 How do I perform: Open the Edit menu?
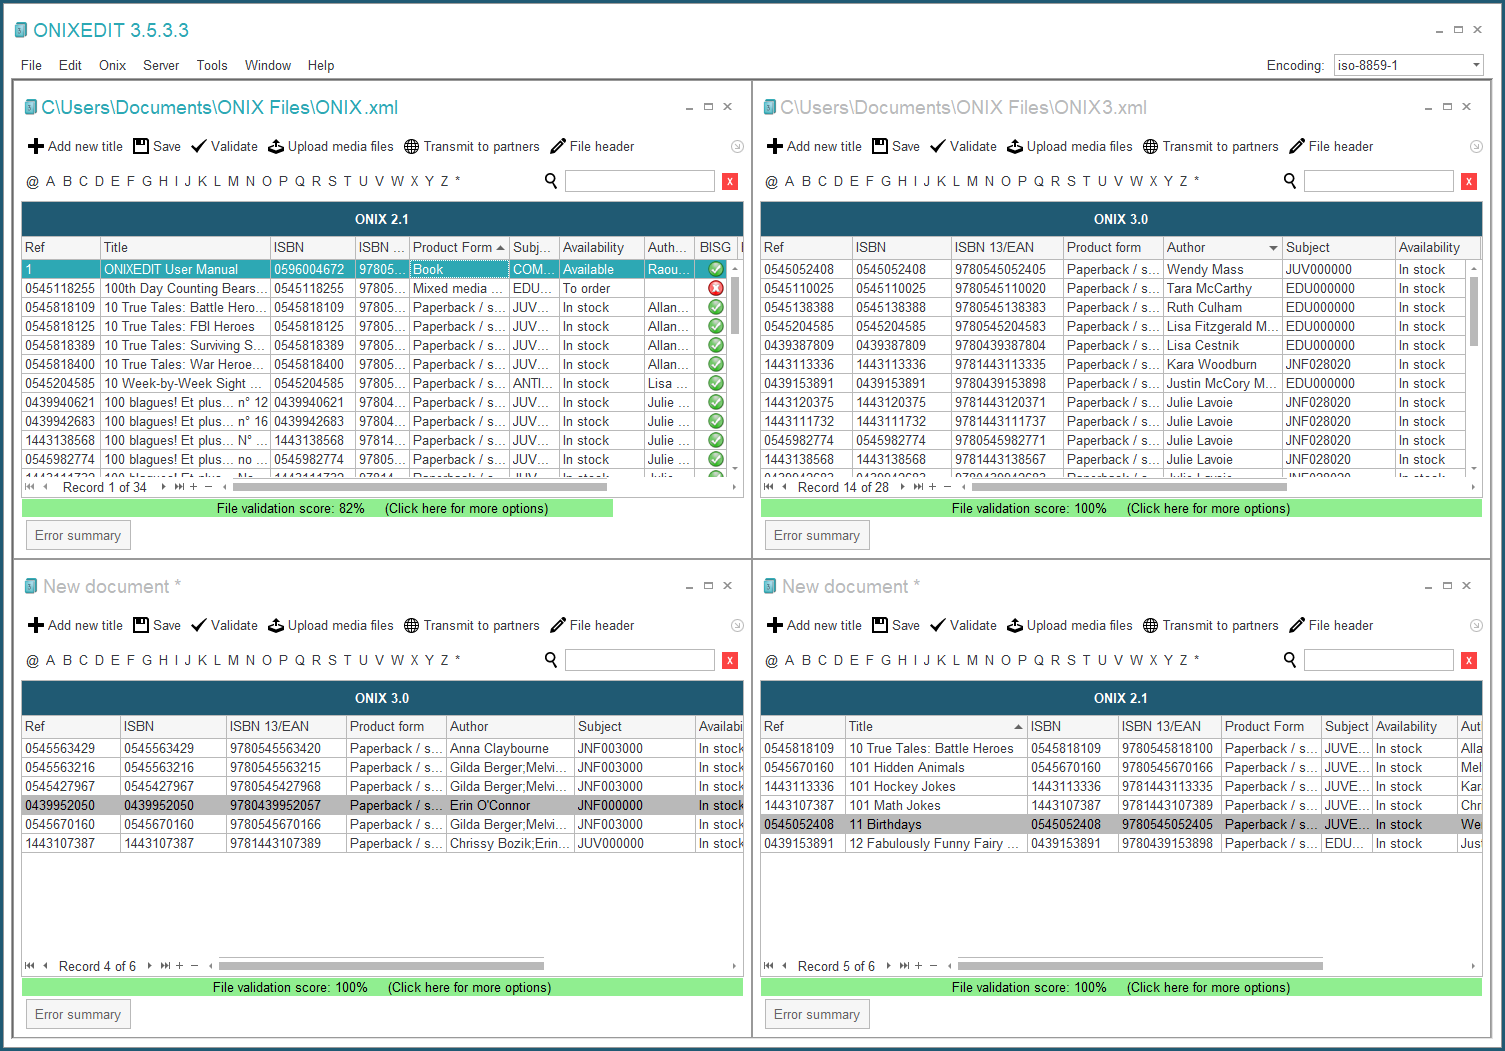(x=70, y=65)
